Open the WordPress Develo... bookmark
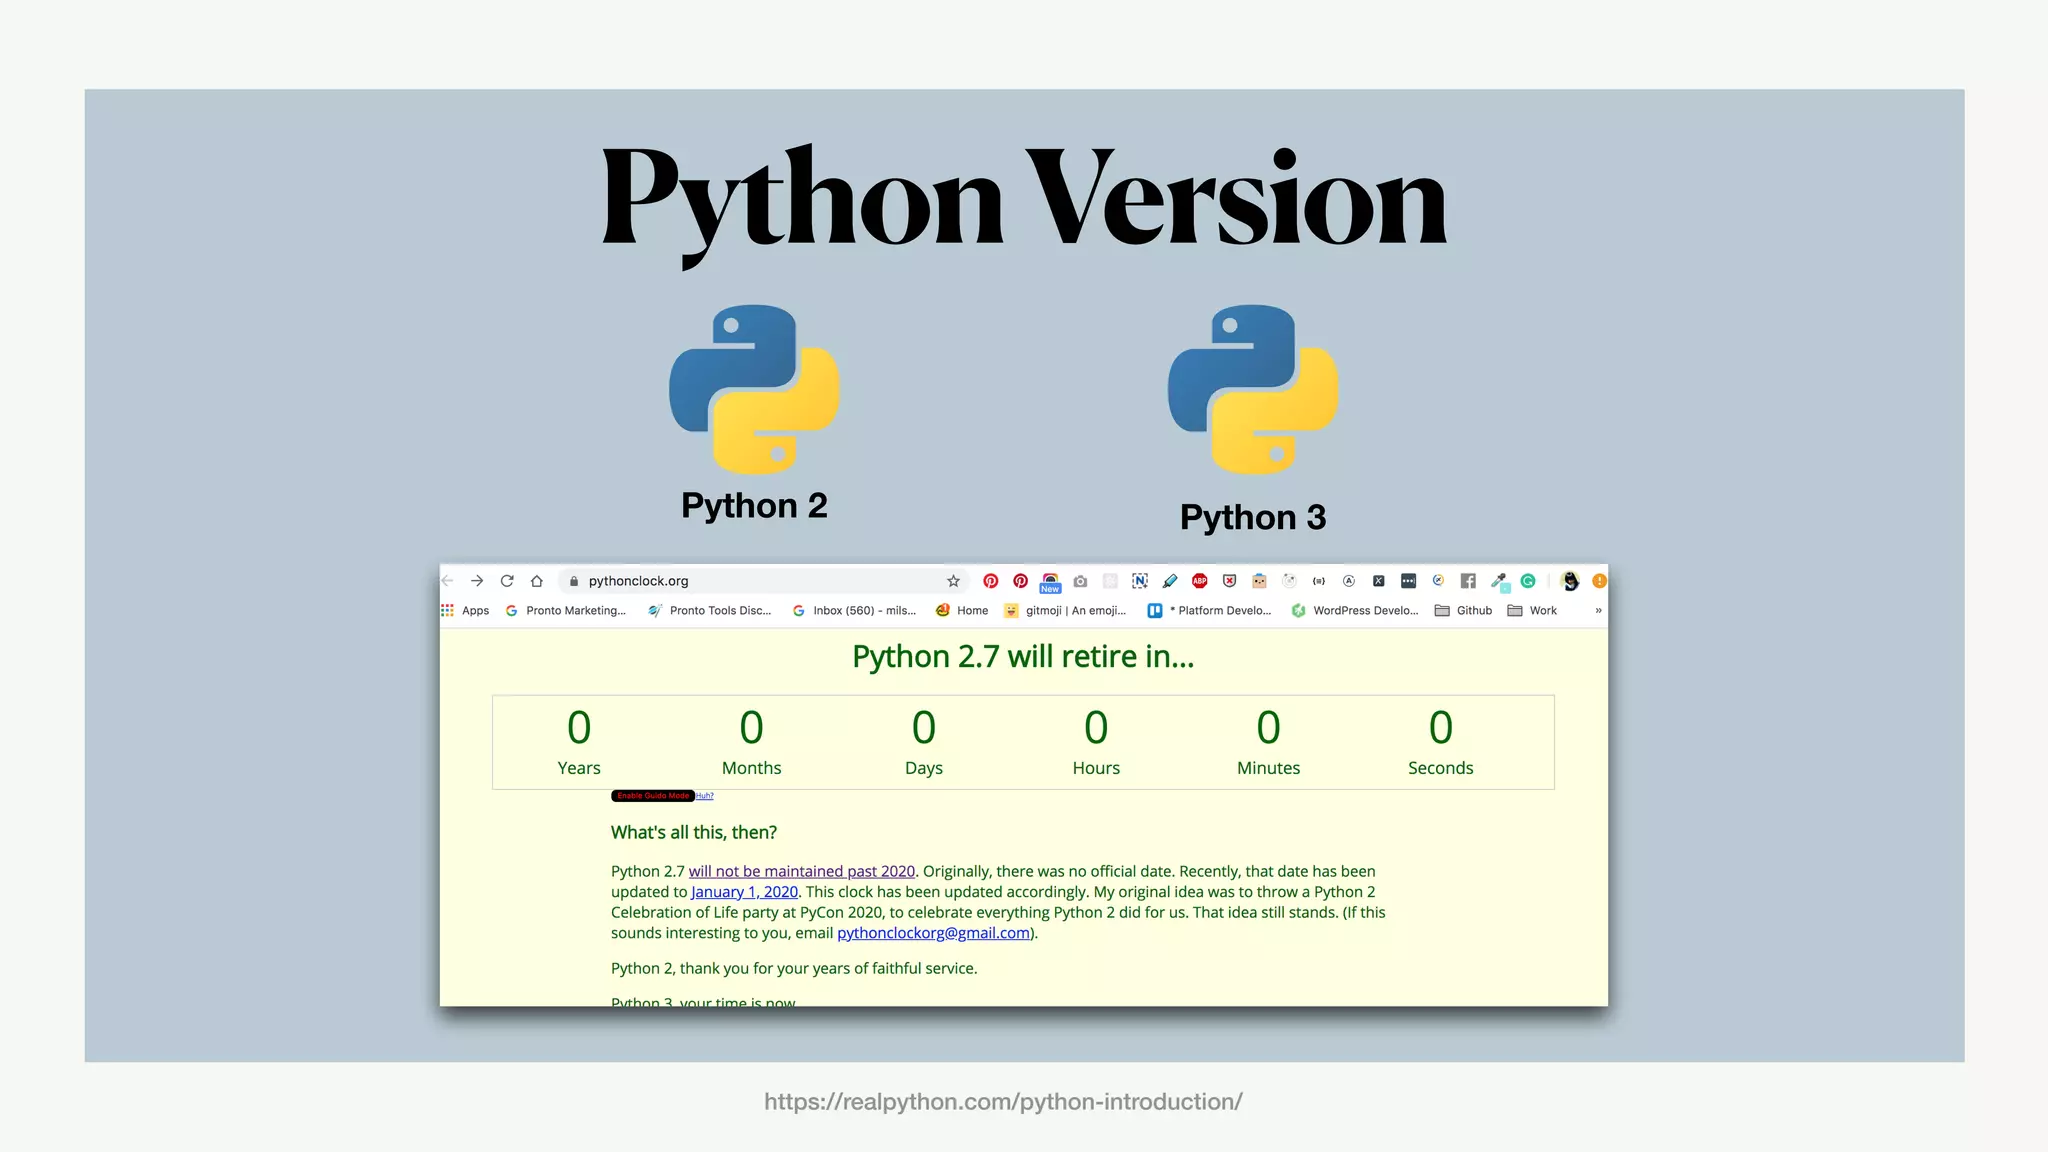Image resolution: width=2048 pixels, height=1152 pixels. [1355, 610]
